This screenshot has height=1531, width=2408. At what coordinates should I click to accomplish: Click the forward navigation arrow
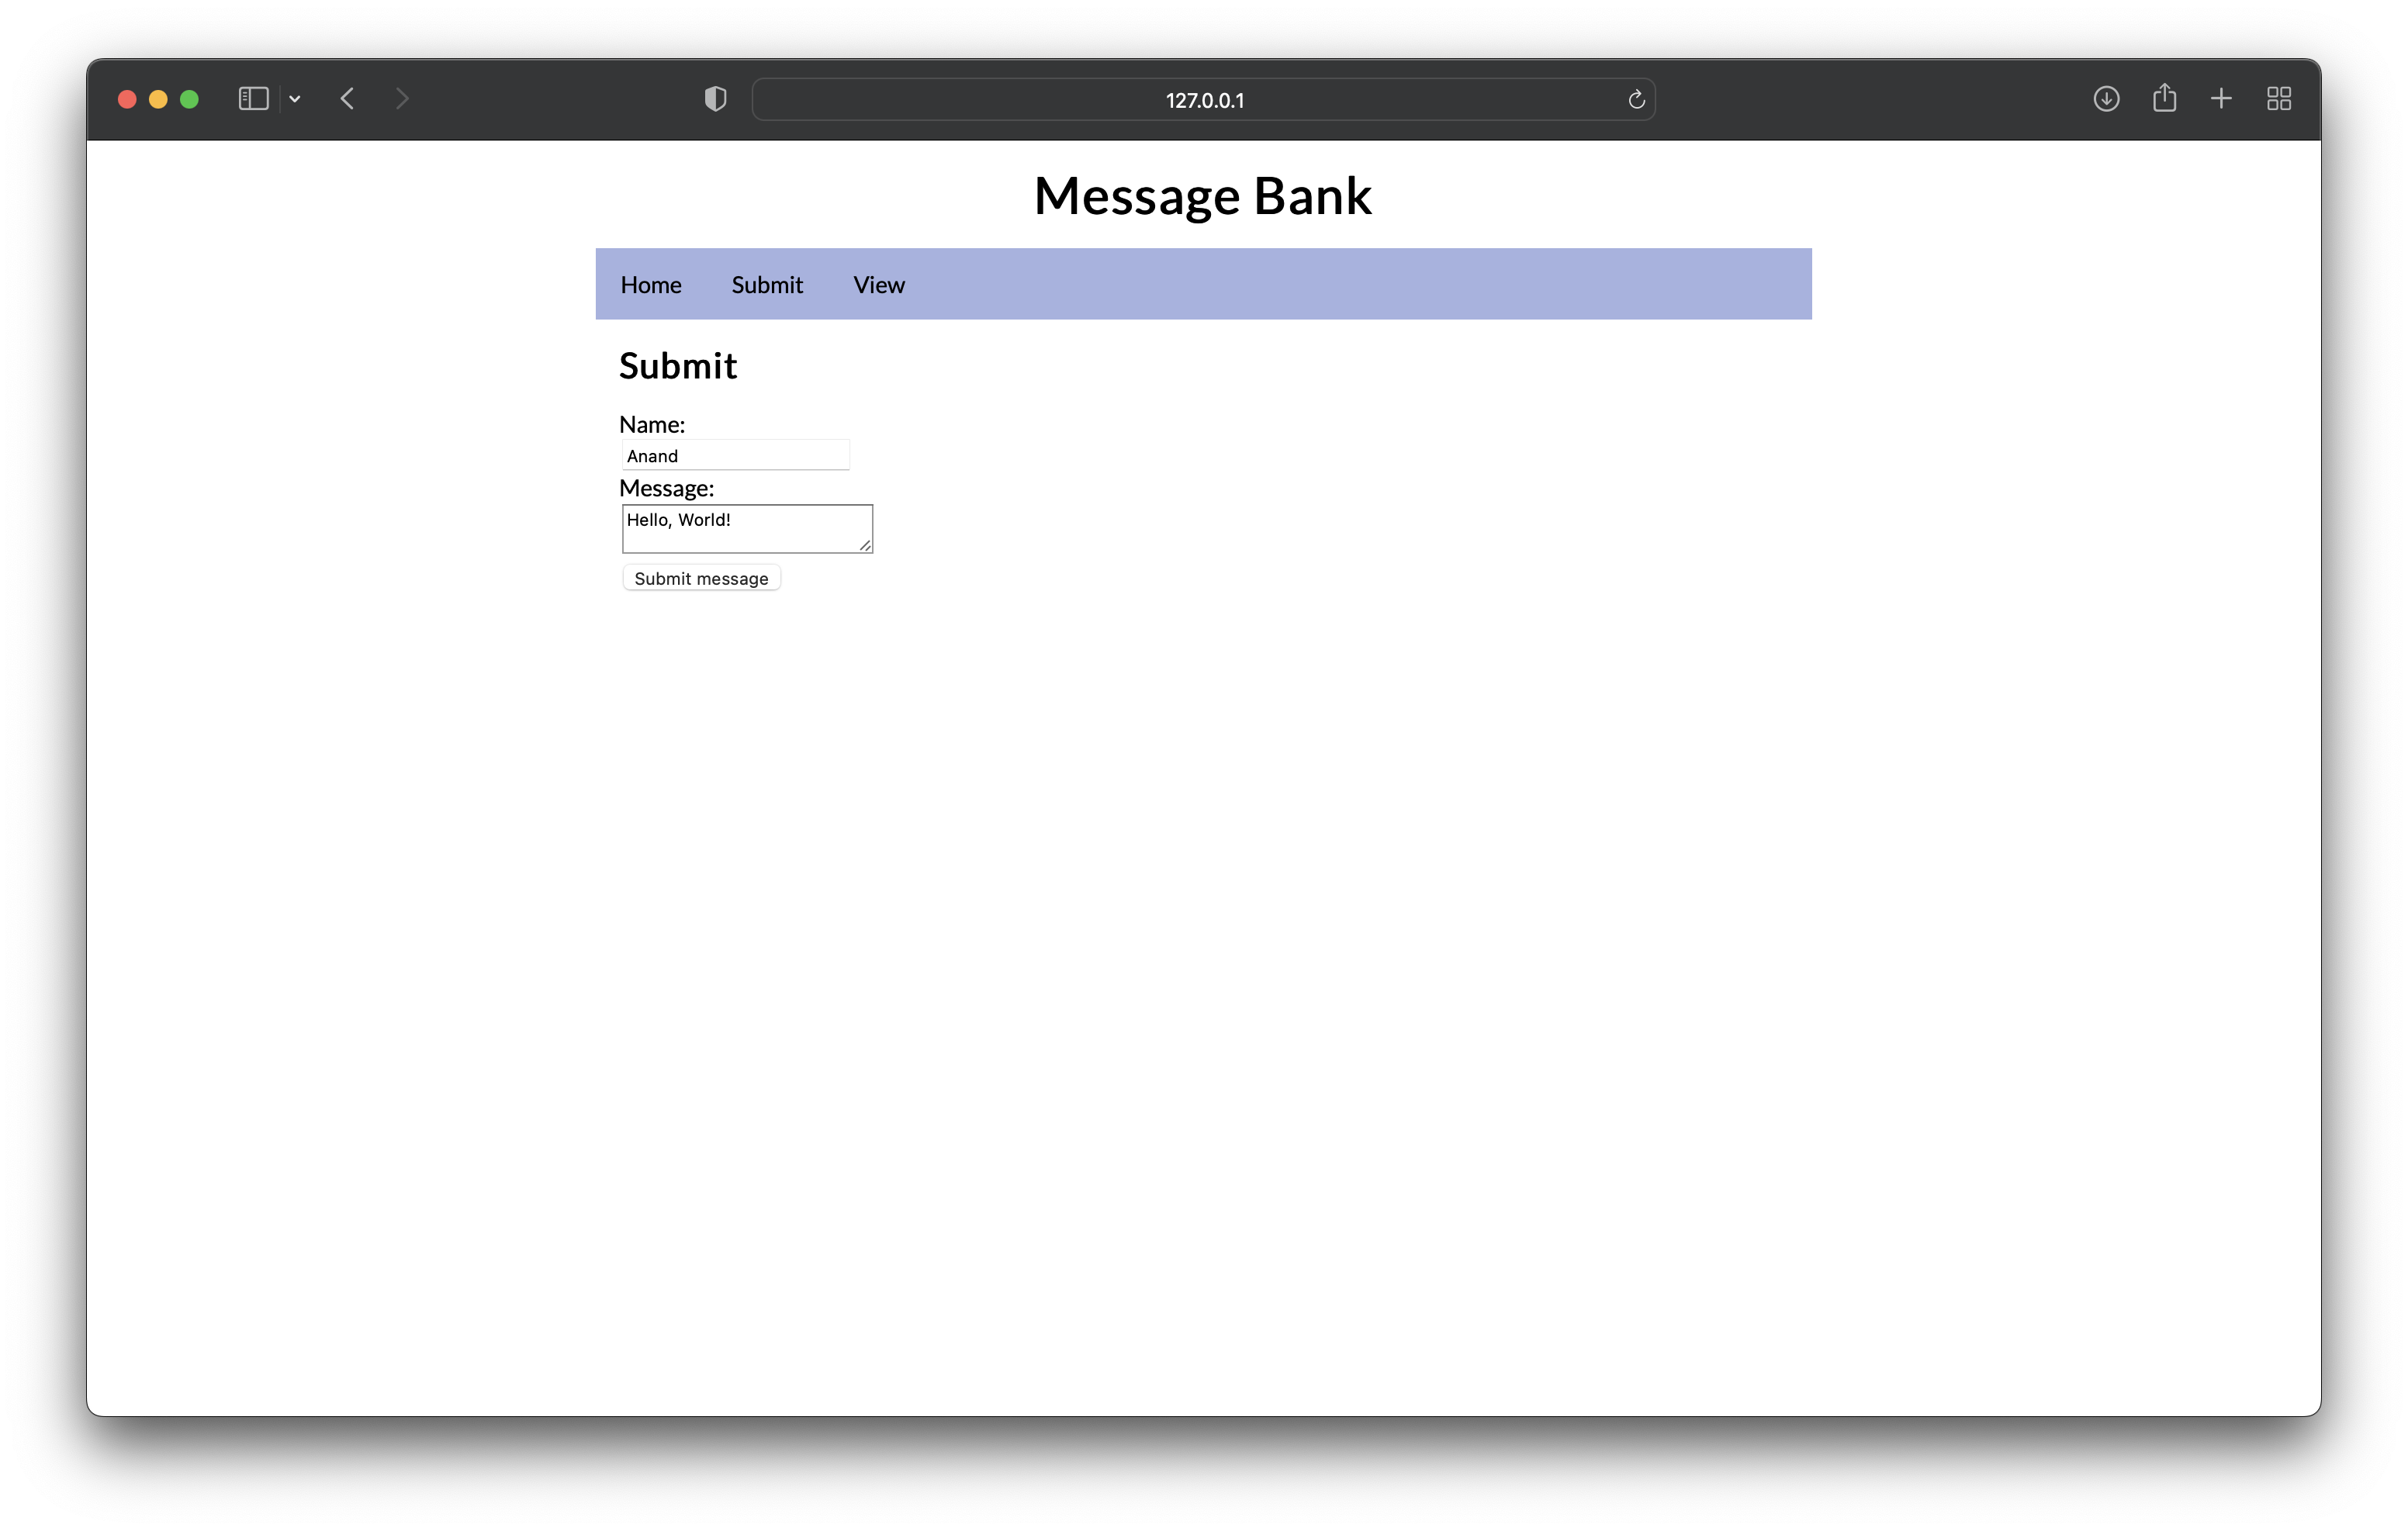pos(402,99)
